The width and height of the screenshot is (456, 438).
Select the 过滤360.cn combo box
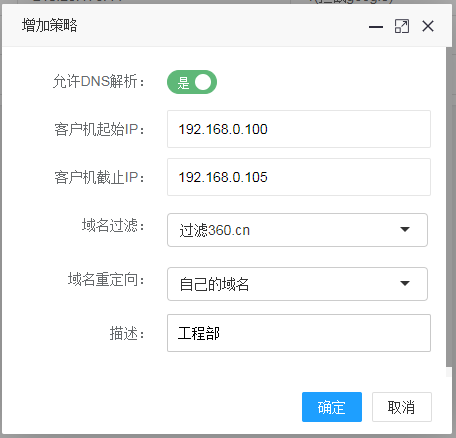coord(297,230)
